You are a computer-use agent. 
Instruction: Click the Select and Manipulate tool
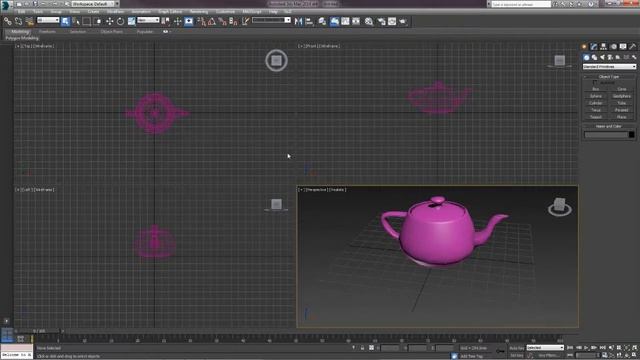177,21
